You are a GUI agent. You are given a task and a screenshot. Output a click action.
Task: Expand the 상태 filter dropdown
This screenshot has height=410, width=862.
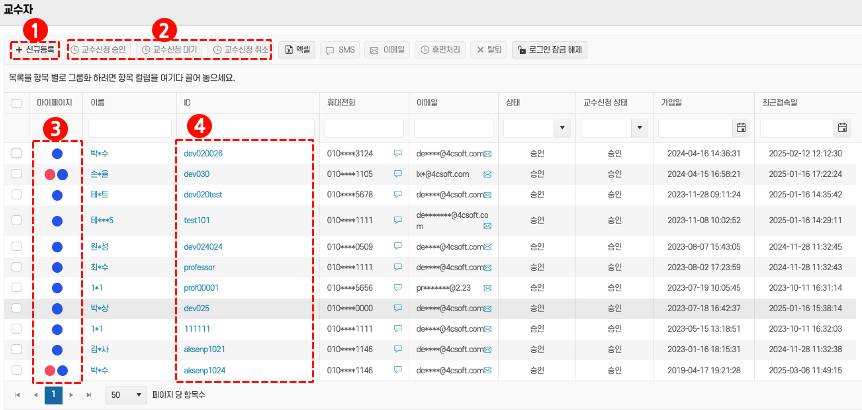pos(561,128)
